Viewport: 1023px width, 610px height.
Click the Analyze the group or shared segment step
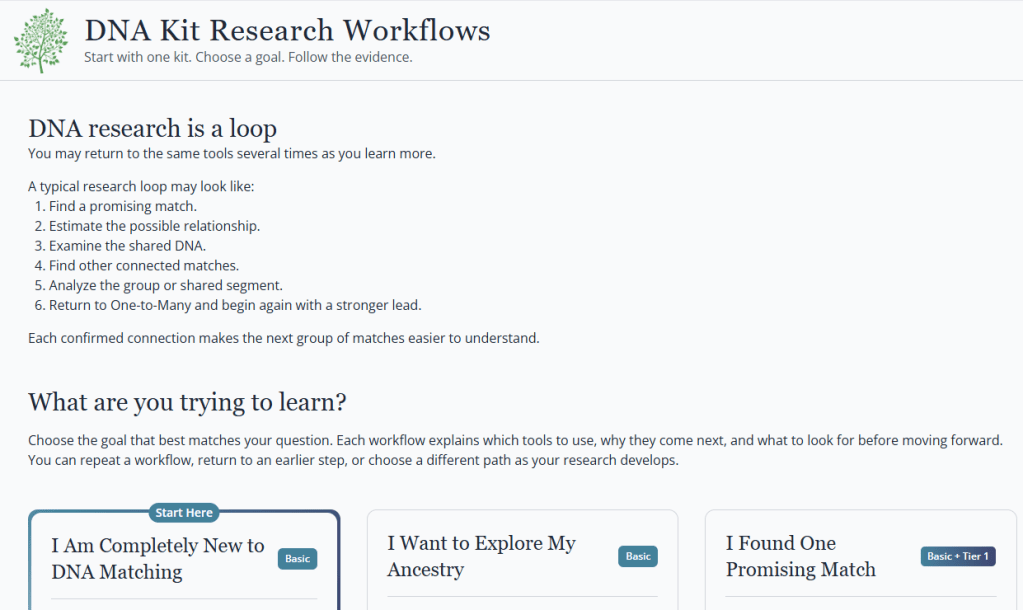[166, 285]
